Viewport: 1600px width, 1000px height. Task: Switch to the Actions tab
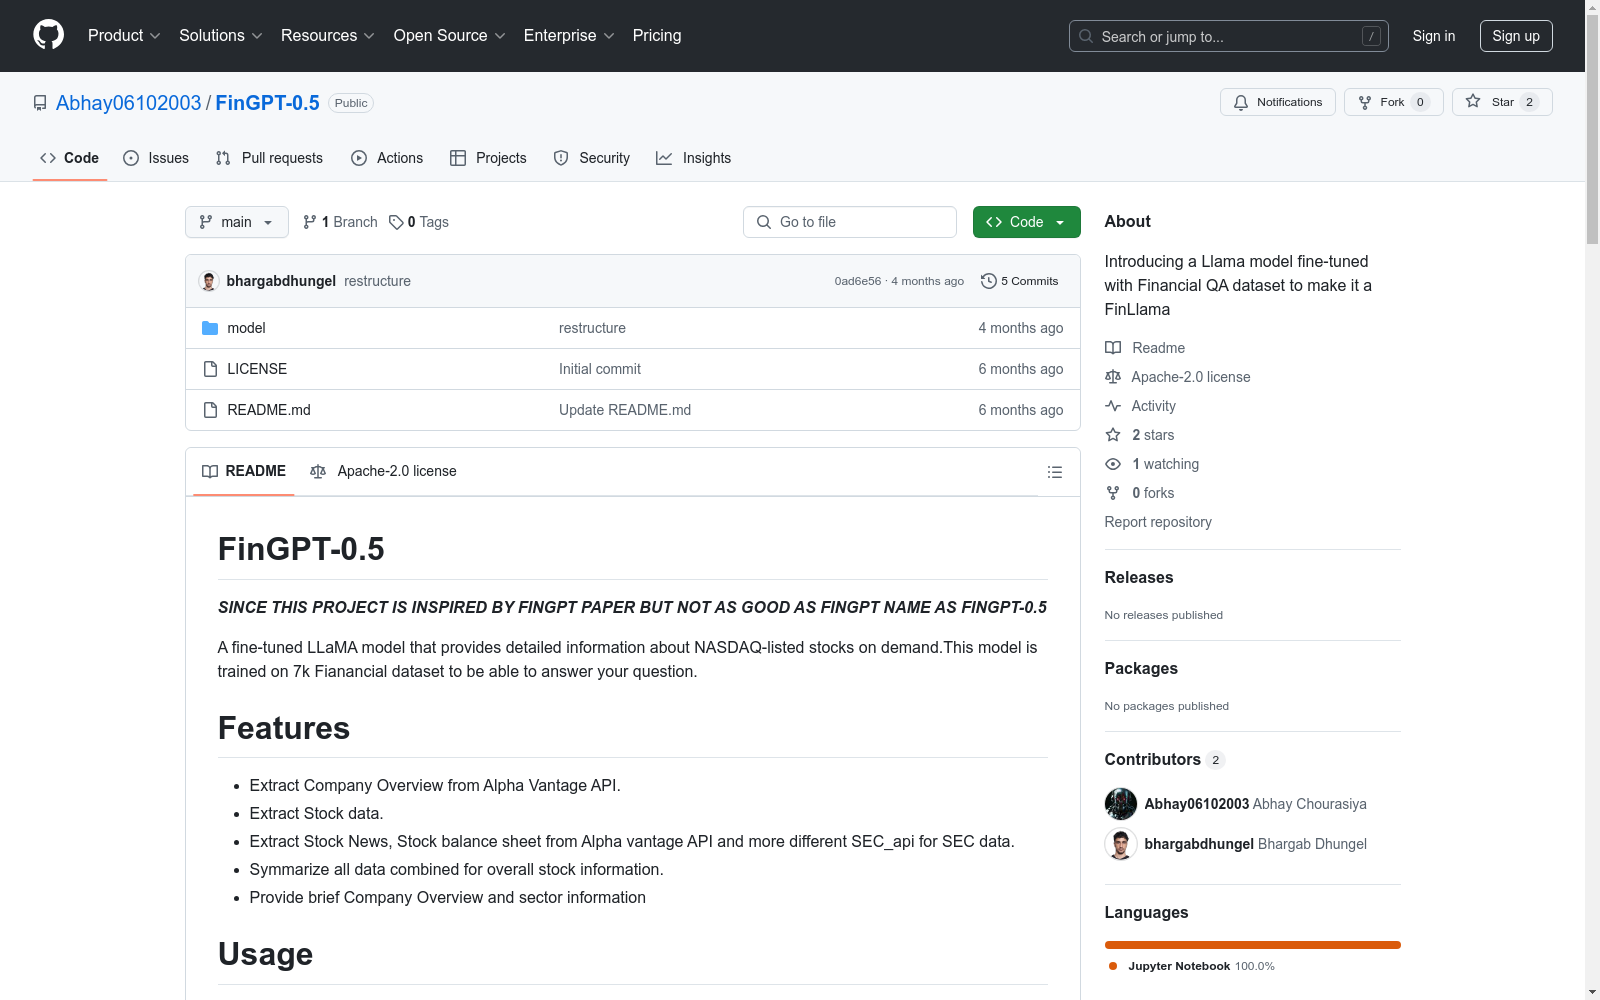coord(387,158)
